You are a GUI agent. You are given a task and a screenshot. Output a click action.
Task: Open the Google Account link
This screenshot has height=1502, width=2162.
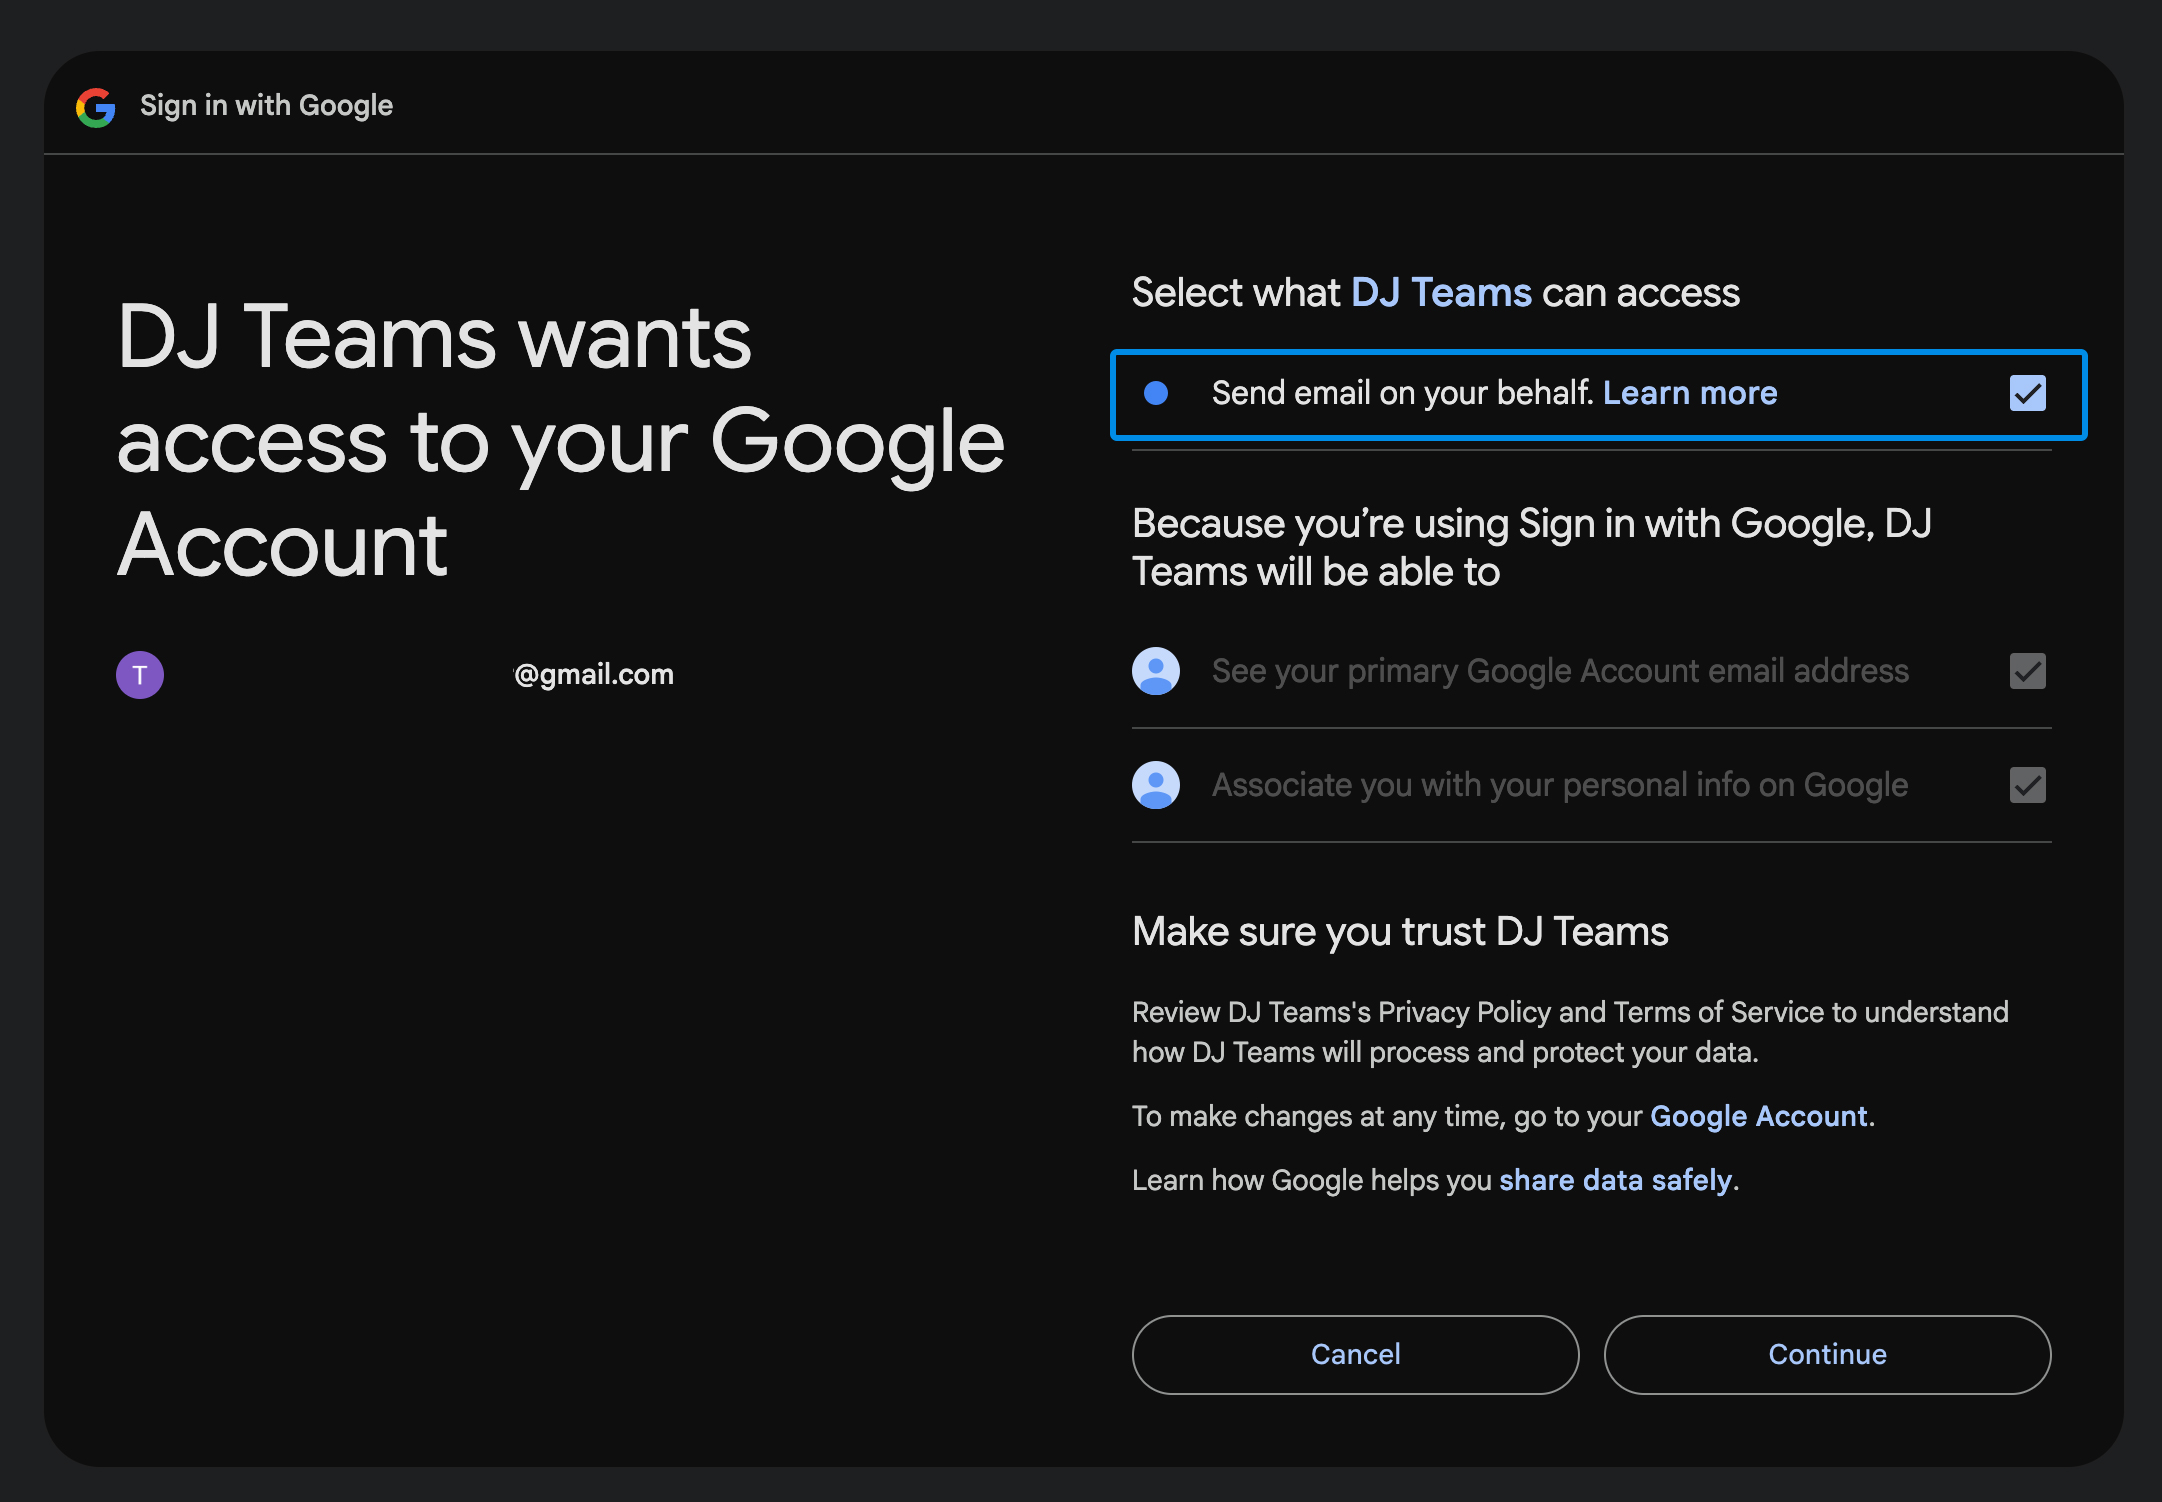point(1758,1116)
